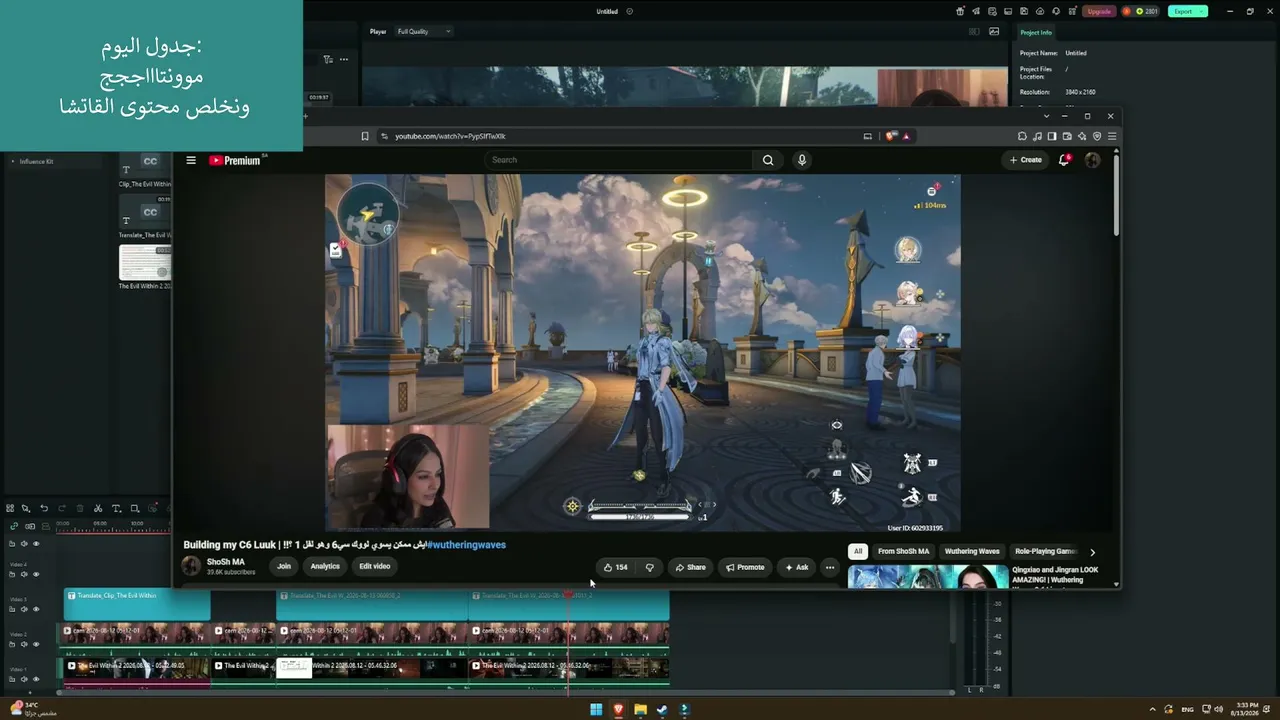Image resolution: width=1280 pixels, height=720 pixels.
Task: Select the text tool in timeline toolbar
Action: [116, 509]
